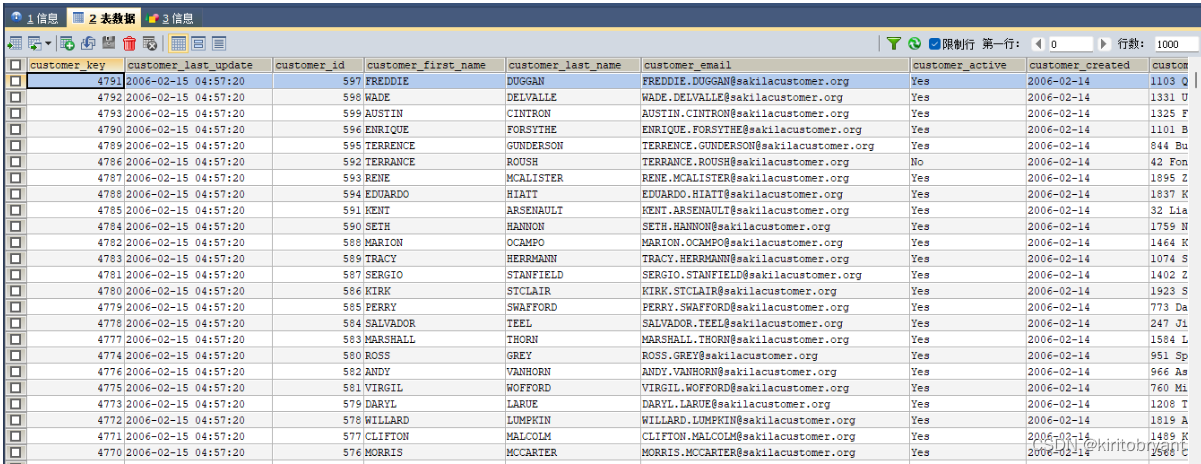Check the row checkbox for customer_key 4774
Screen dimensions: 1201x464
pyautogui.click(x=15, y=355)
